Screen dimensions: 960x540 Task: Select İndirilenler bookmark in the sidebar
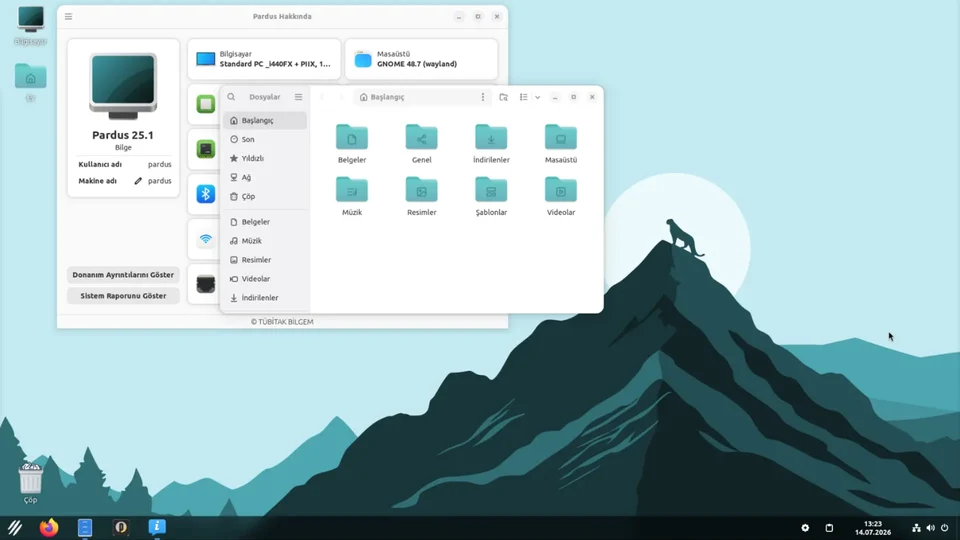(265, 298)
